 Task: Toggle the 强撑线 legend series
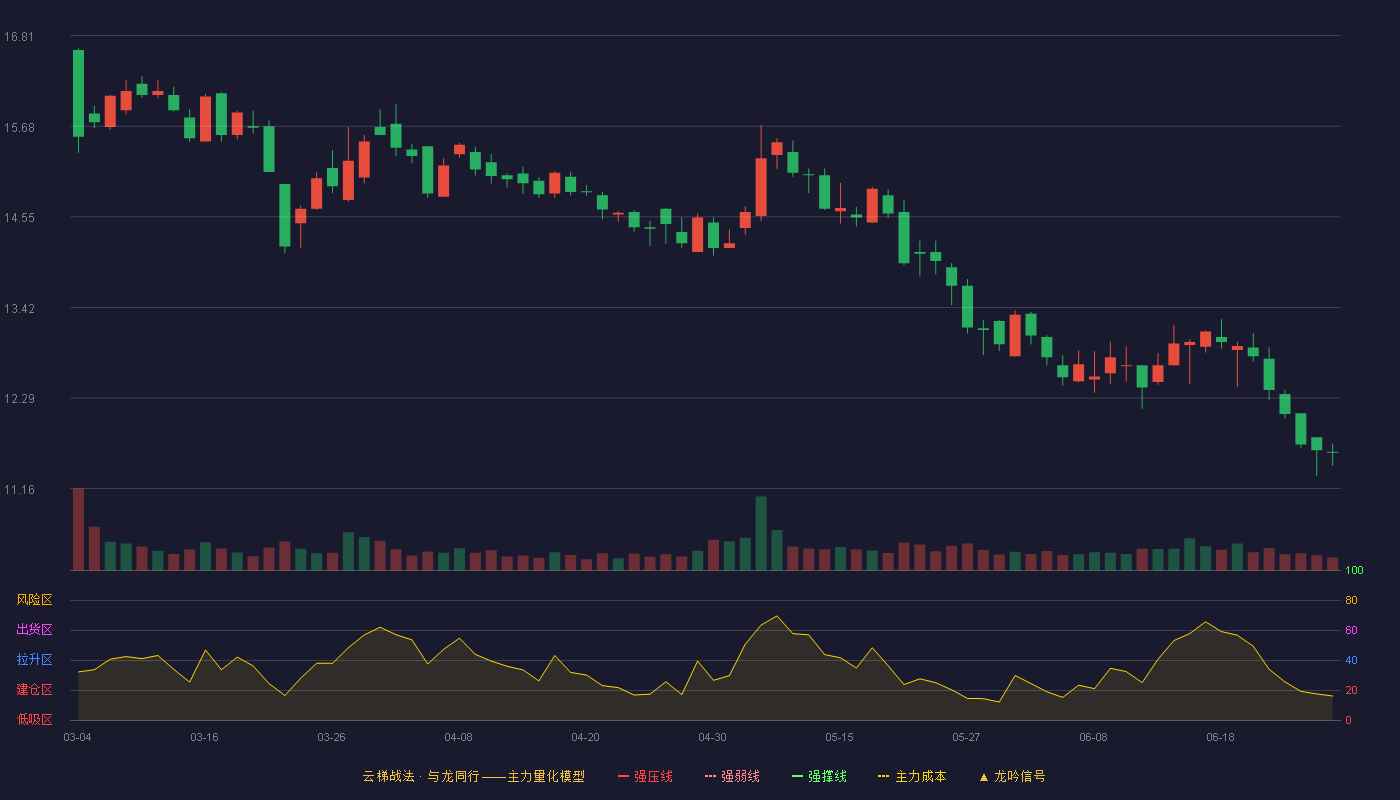pyautogui.click(x=819, y=776)
